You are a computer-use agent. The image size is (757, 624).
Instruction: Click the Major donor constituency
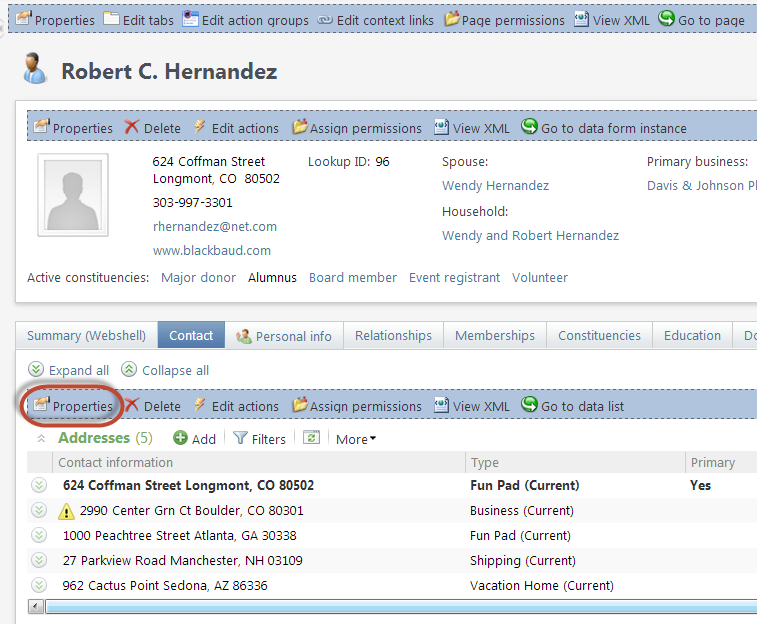click(x=198, y=277)
